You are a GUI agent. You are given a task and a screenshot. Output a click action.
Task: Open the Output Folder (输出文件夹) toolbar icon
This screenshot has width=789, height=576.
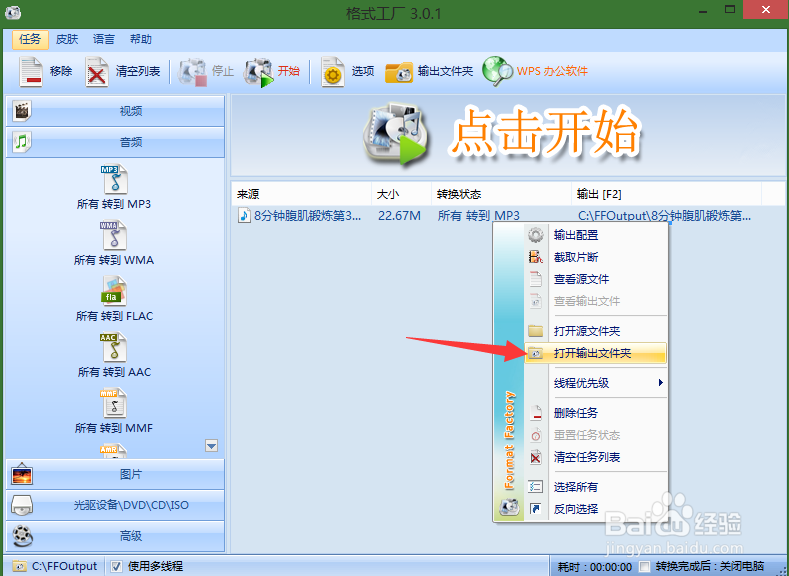coord(399,72)
